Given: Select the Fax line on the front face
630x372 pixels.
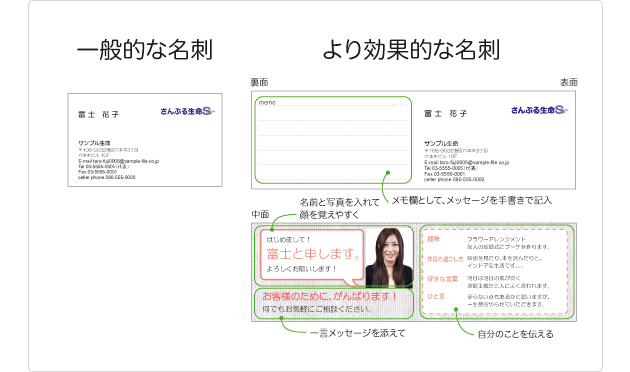Looking at the screenshot, I should 444,174.
